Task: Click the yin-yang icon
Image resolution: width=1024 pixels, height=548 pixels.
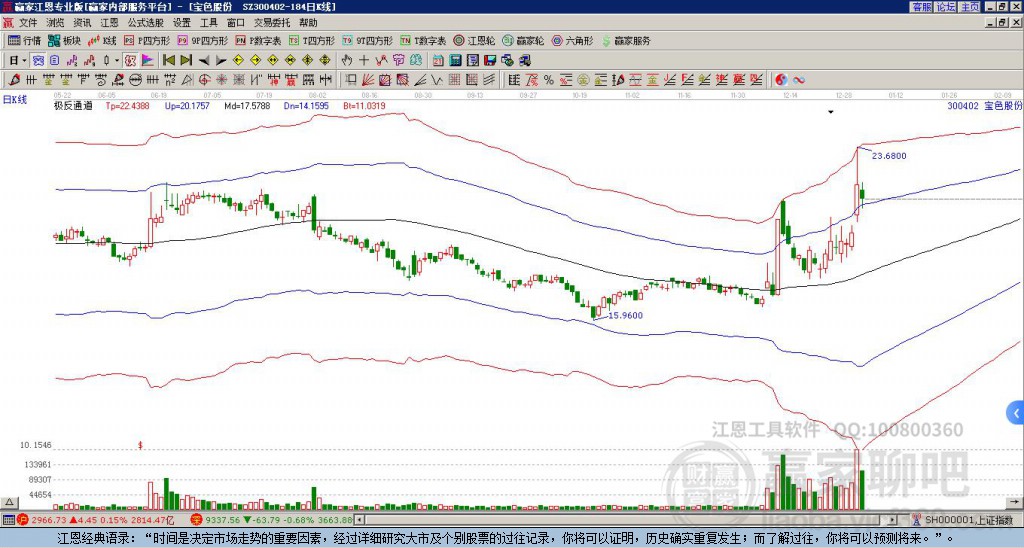Action: click(781, 80)
